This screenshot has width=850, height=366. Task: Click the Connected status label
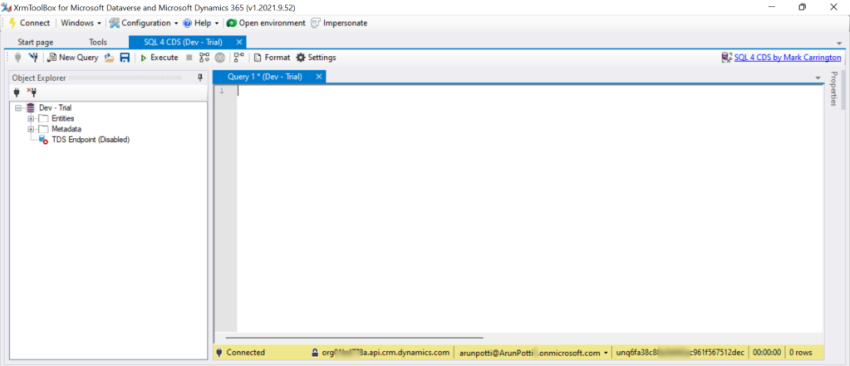246,352
